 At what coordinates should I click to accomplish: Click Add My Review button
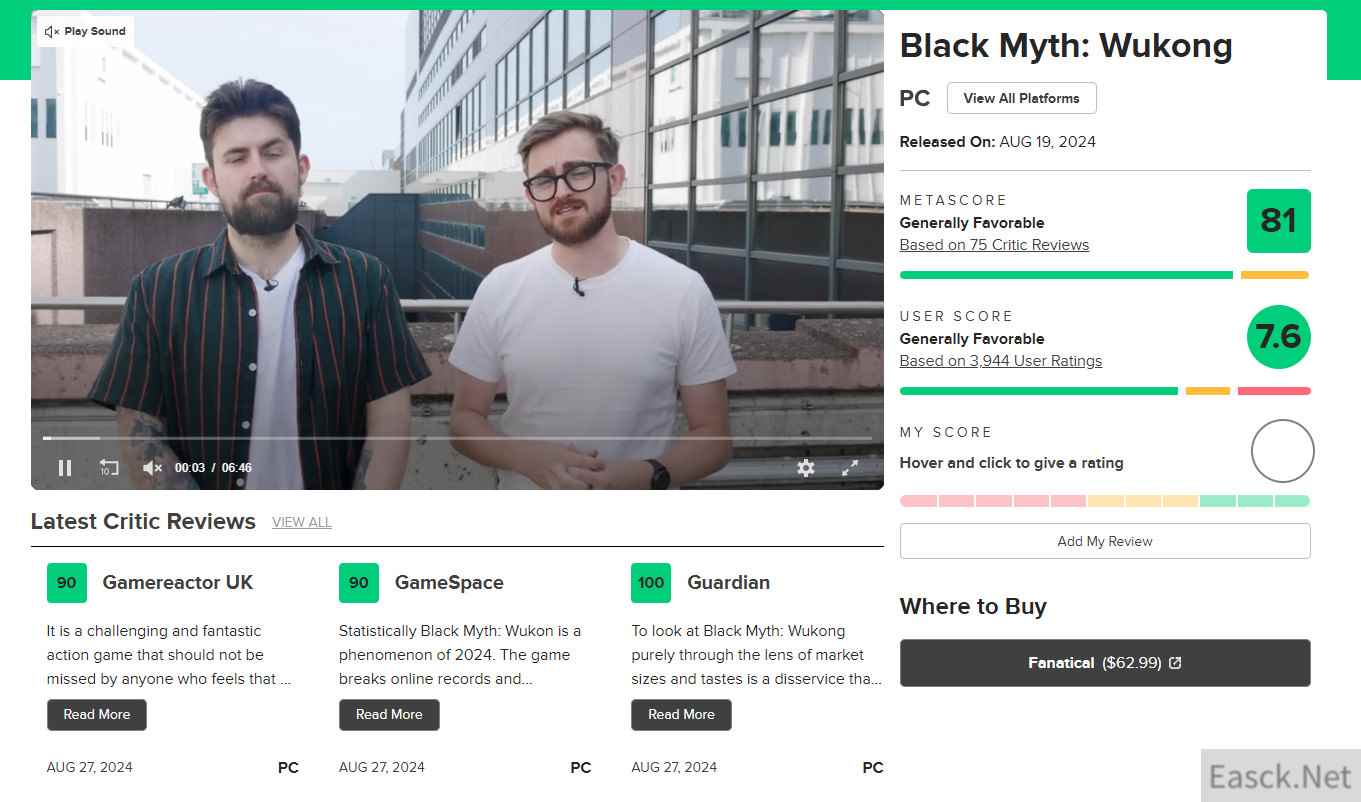point(1105,541)
